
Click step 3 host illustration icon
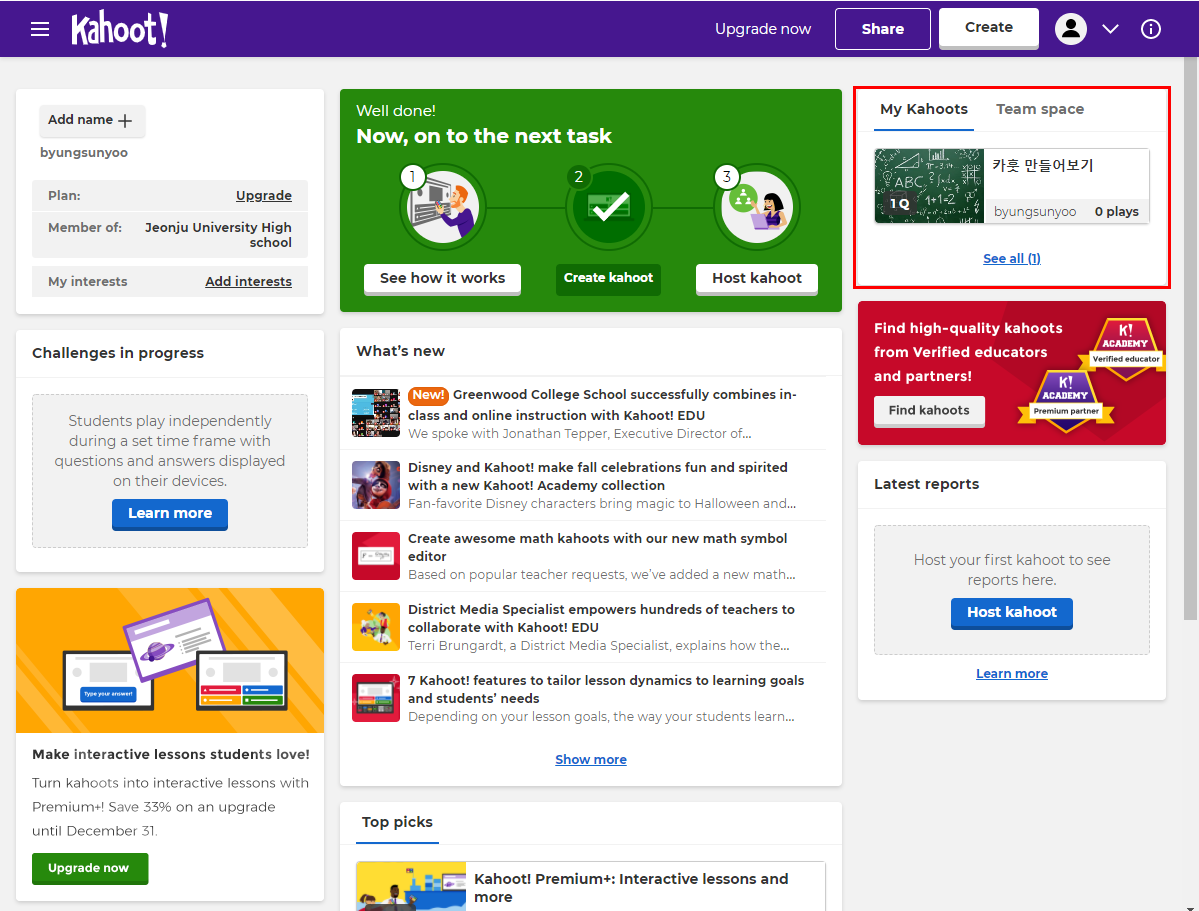(757, 207)
